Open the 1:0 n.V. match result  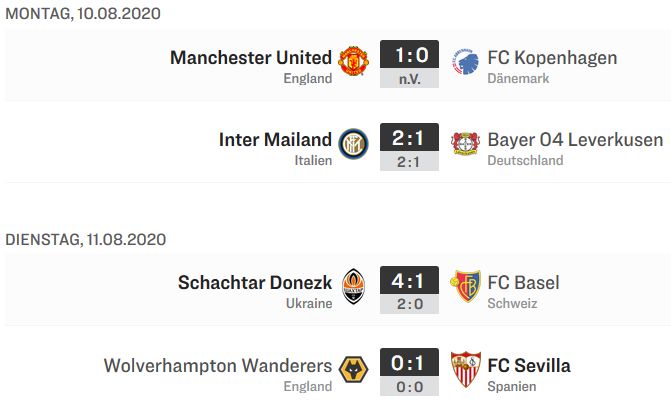410,64
